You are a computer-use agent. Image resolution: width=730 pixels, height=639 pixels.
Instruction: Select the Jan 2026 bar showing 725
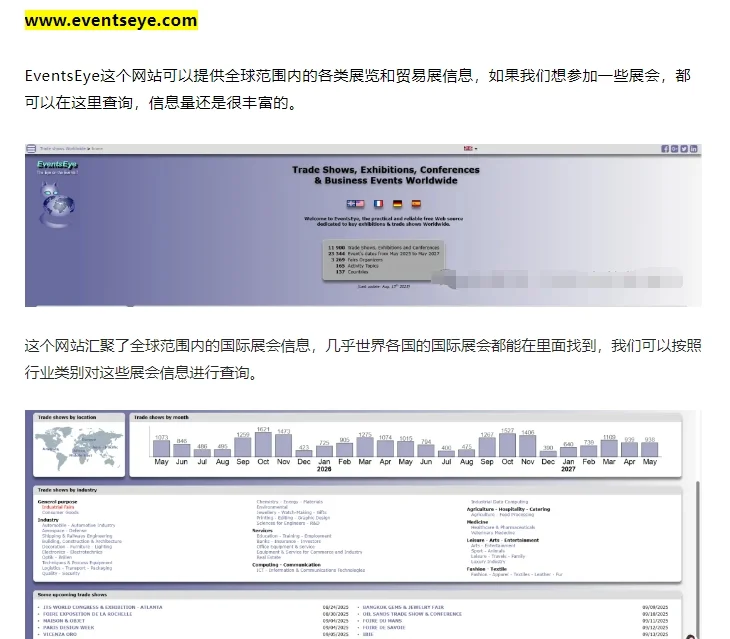[324, 451]
